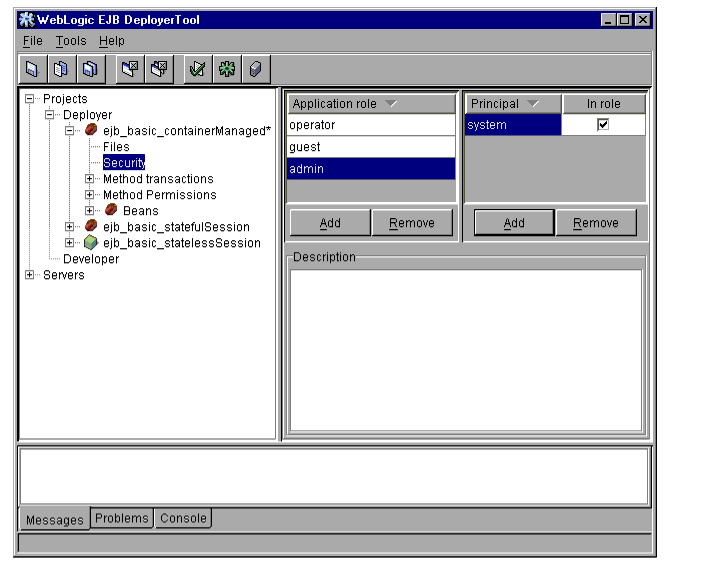This screenshot has height=567, width=713.
Task: Click the green cube icon beside ejb_basic_statelessSession
Action: [x=91, y=242]
